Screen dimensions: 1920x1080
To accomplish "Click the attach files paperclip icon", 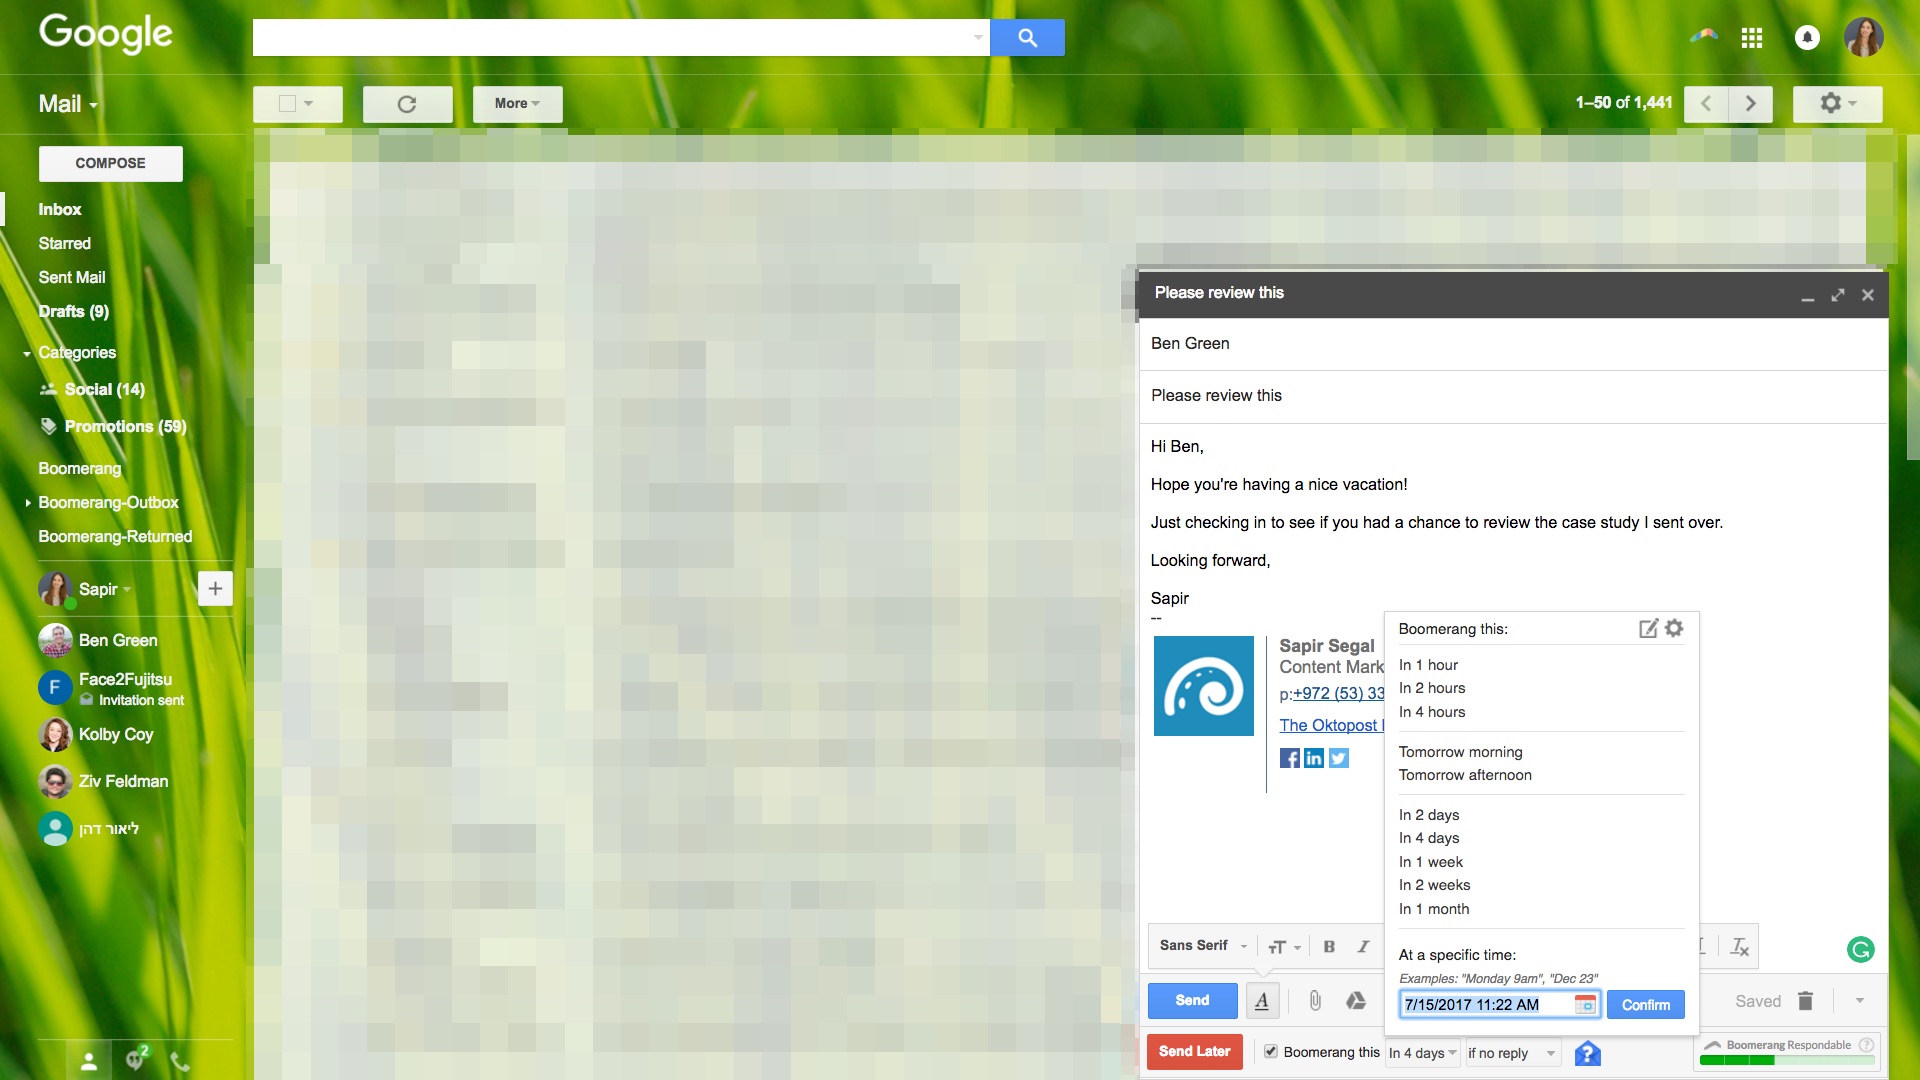I will tap(1315, 1001).
